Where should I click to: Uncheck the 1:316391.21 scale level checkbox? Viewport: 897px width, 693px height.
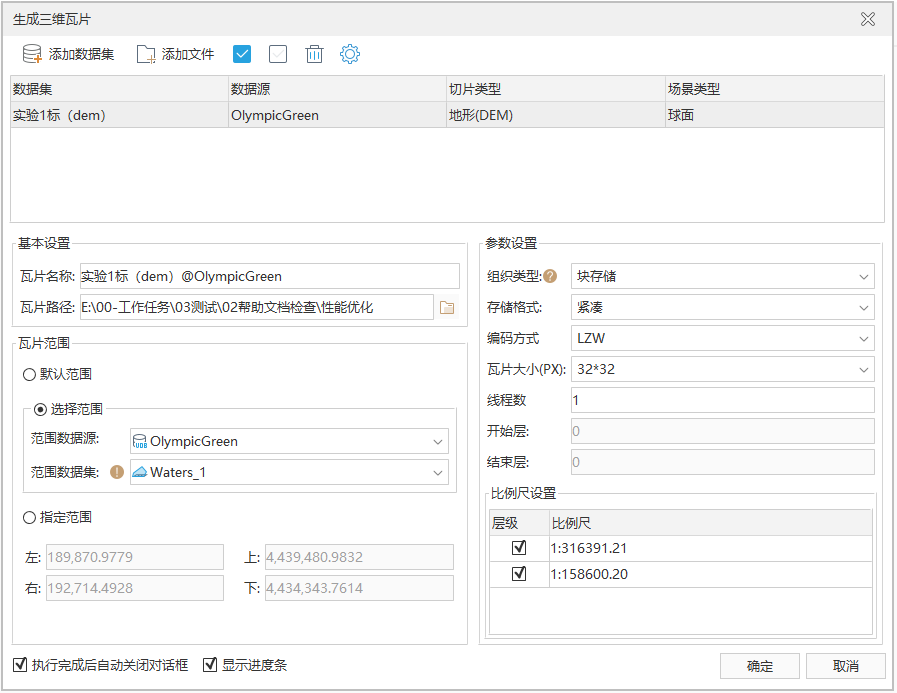coord(518,548)
